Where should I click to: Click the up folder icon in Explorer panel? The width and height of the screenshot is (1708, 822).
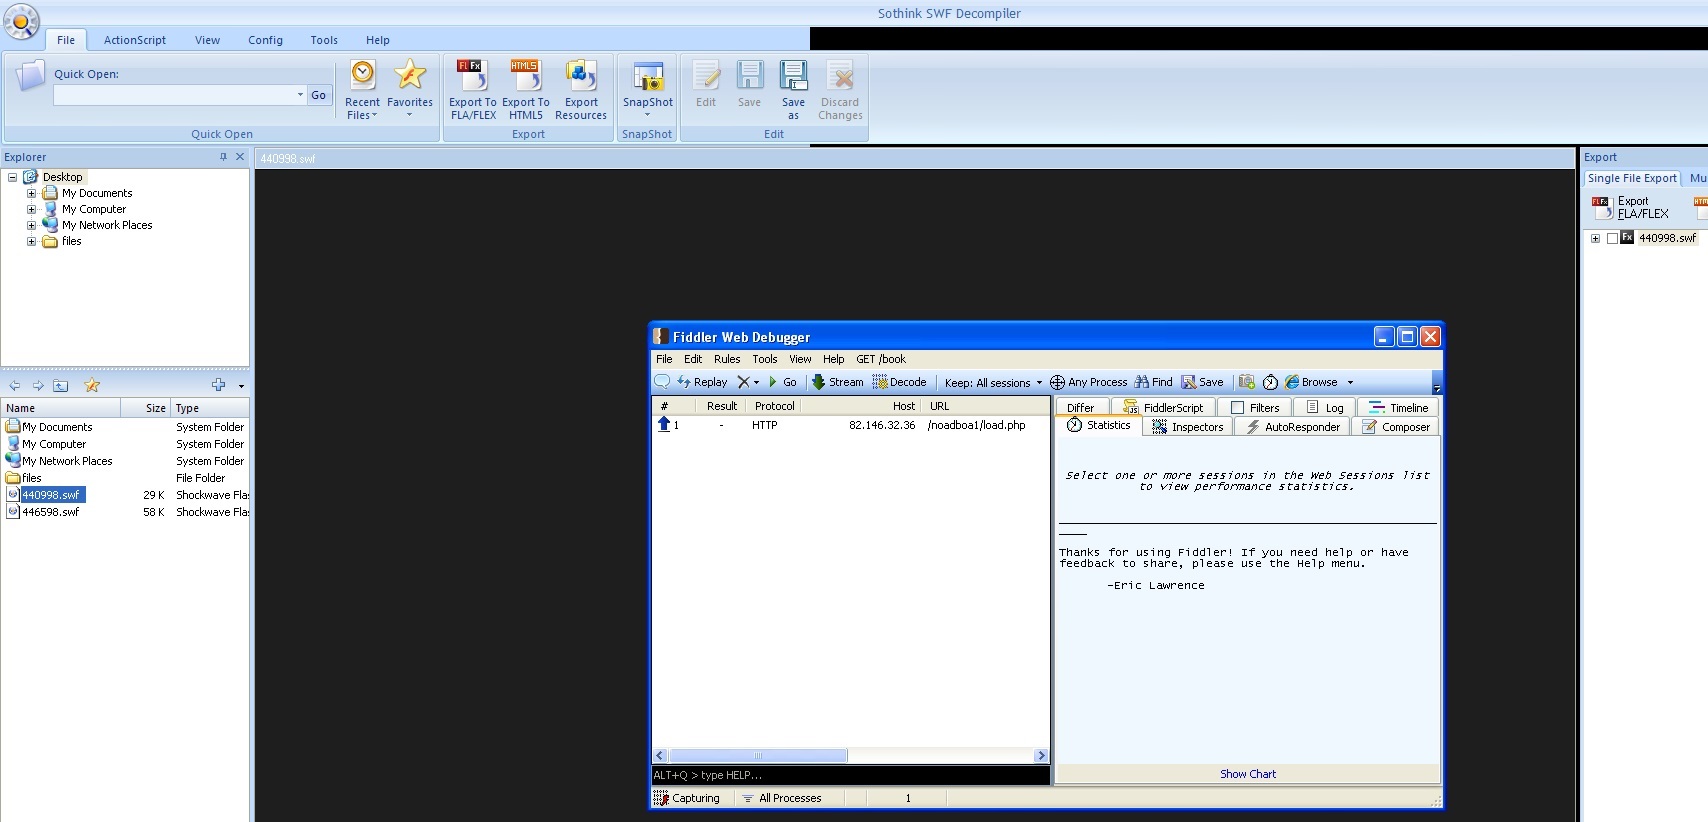click(x=61, y=385)
